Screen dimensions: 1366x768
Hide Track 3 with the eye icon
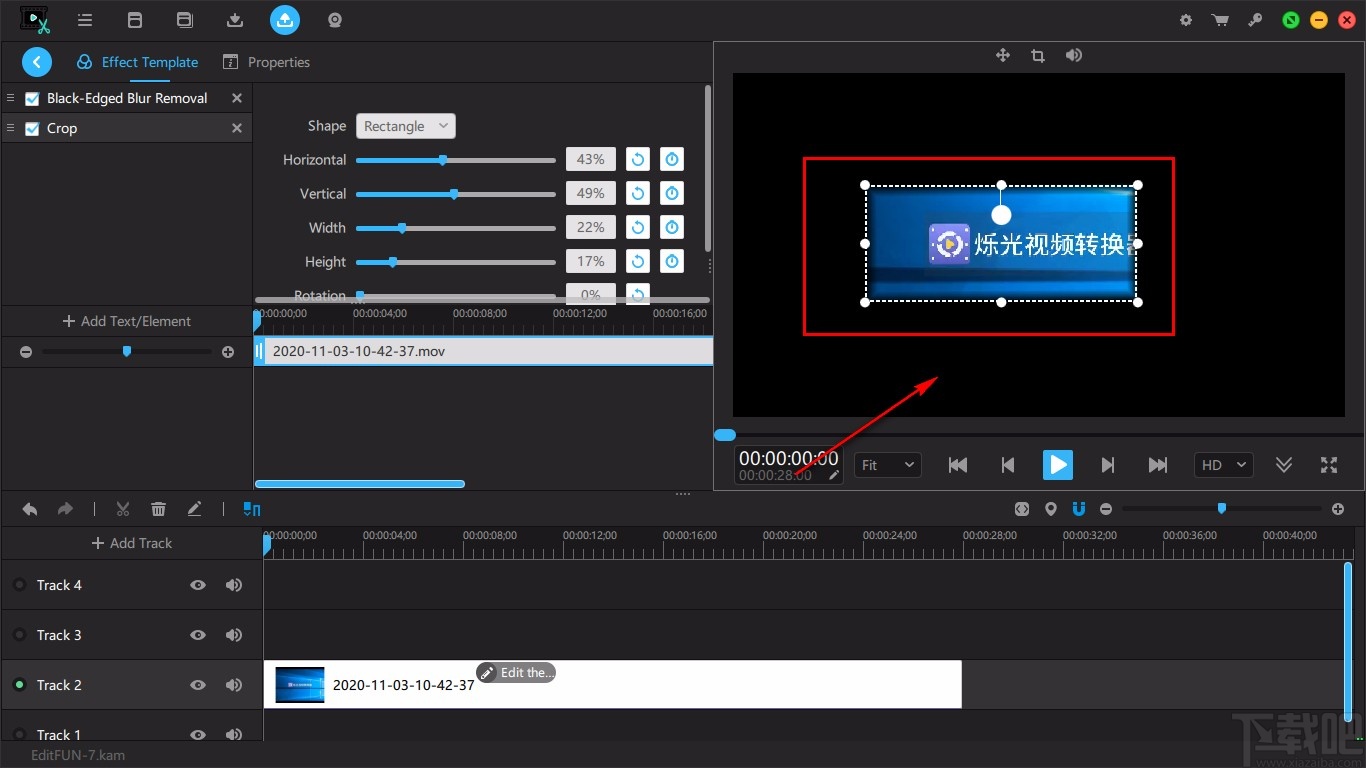tap(198, 635)
